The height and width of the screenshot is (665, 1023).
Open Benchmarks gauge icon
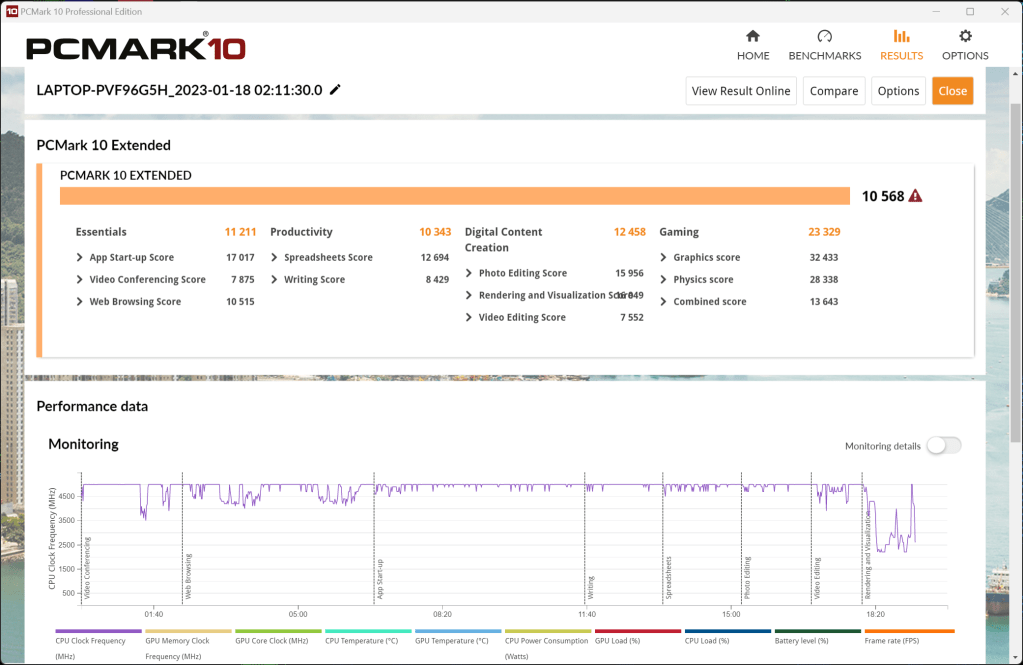(x=824, y=36)
